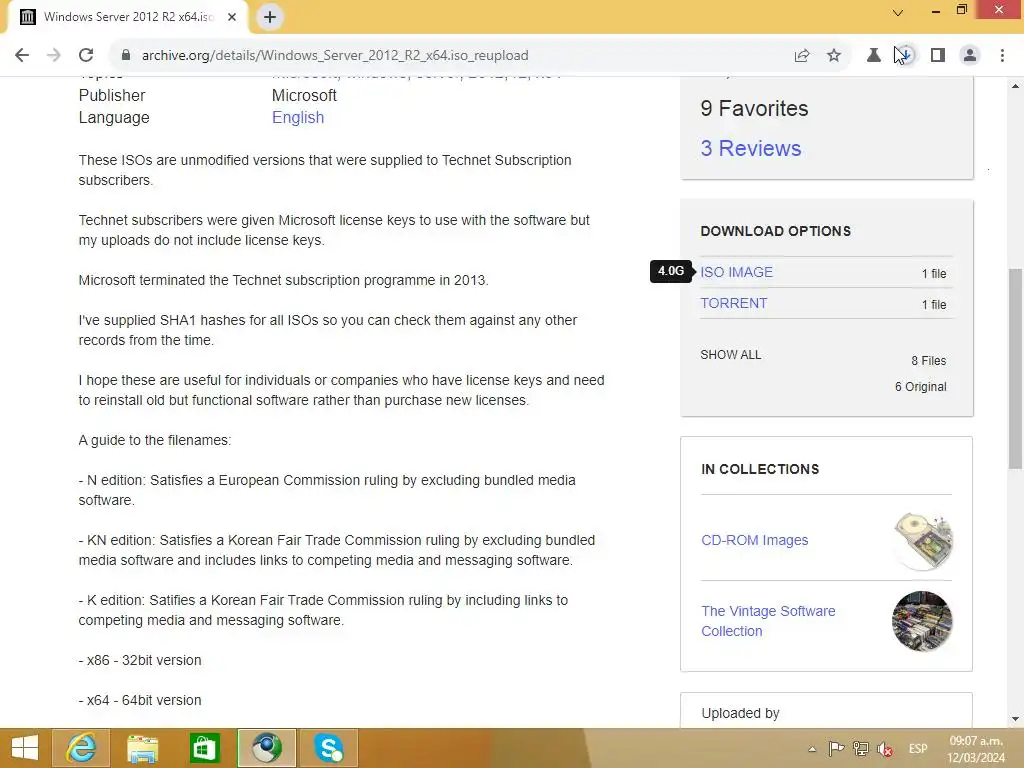Image resolution: width=1024 pixels, height=768 pixels.
Task: Reload the archive.org page
Action: pyautogui.click(x=86, y=55)
